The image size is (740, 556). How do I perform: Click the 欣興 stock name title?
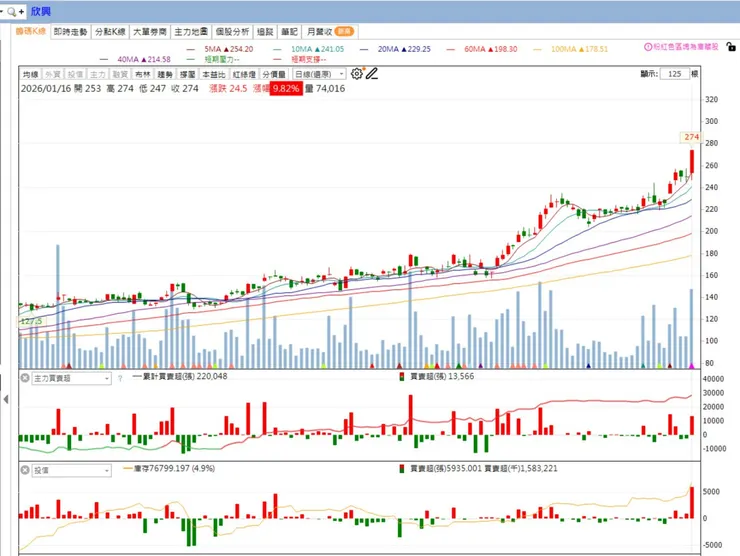click(x=41, y=11)
